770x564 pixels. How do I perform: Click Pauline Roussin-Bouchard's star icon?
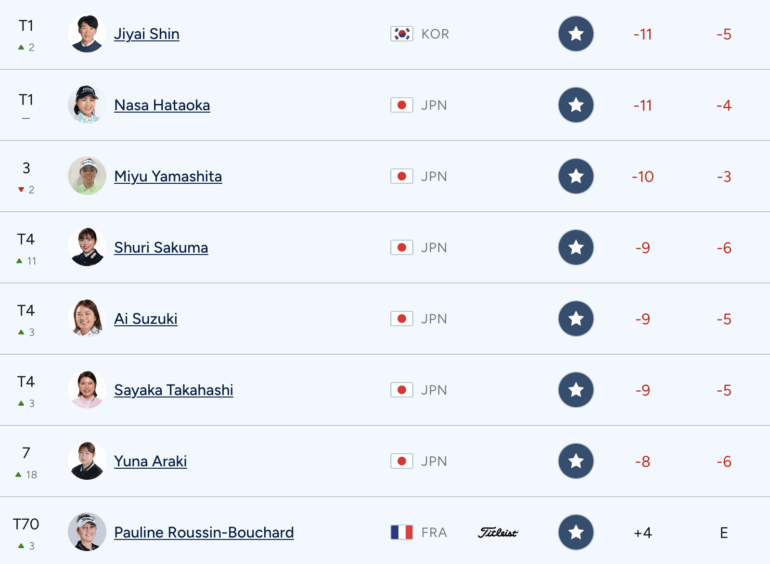tap(576, 533)
